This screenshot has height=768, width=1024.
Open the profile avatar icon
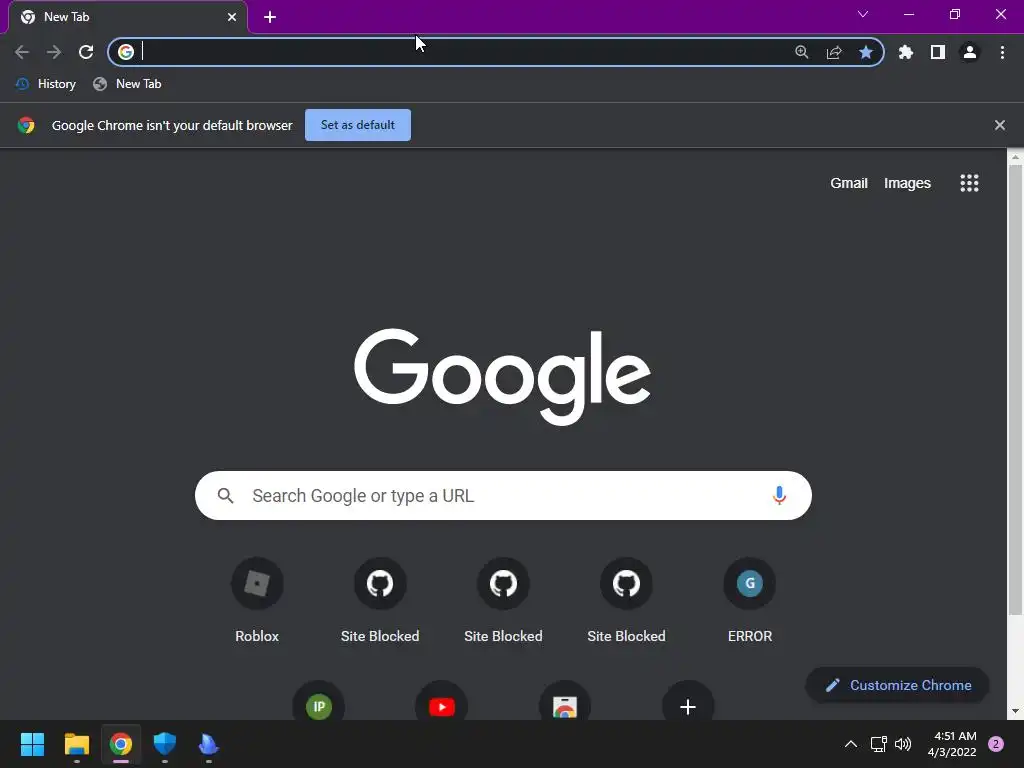[970, 52]
